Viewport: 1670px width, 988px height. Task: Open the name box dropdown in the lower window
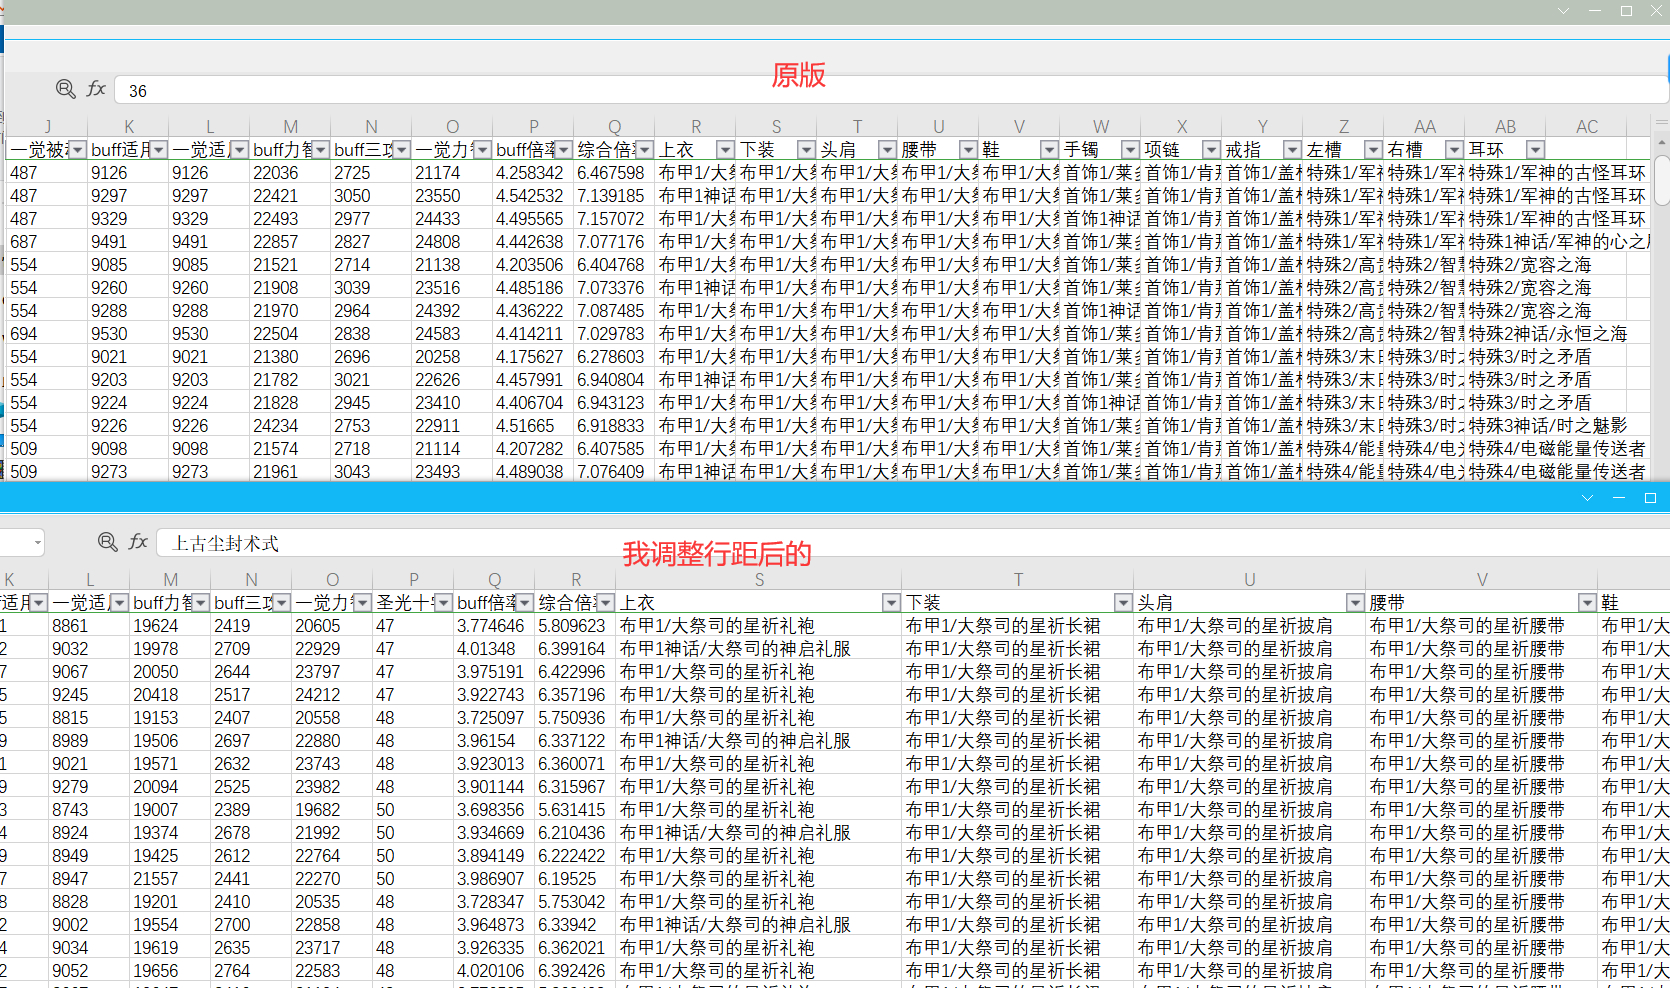point(38,542)
